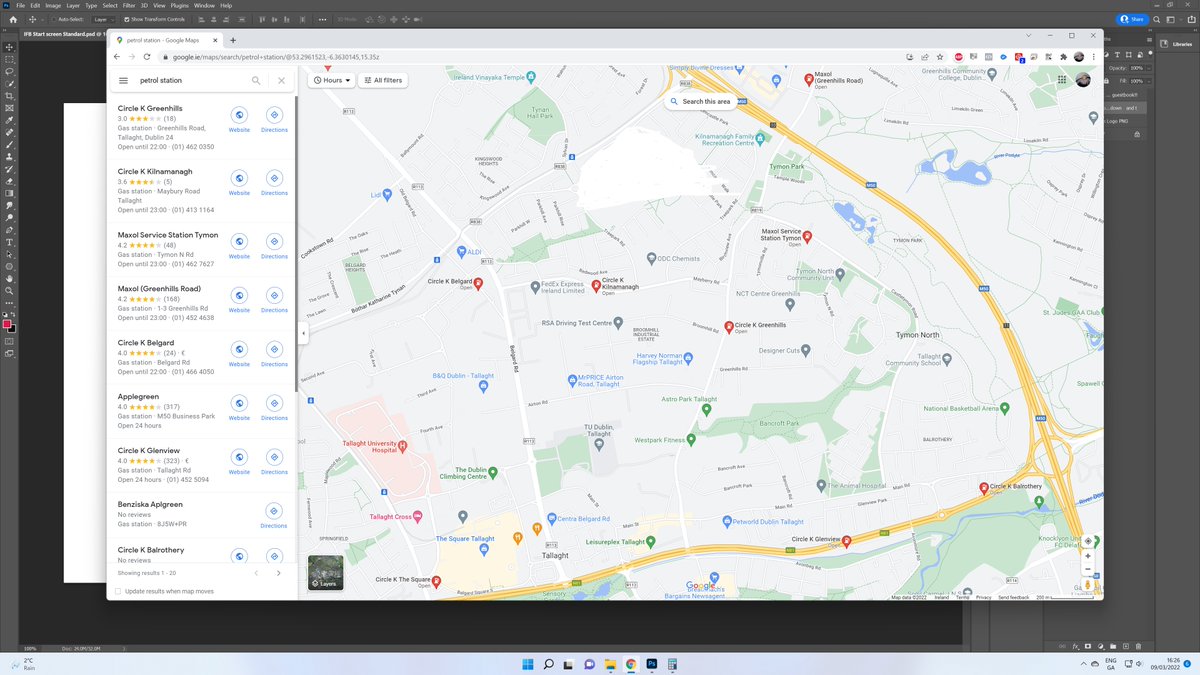Toggle Auto-Select checkbox in Photoshop options
Viewport: 1200px width, 675px height.
tap(54, 19)
